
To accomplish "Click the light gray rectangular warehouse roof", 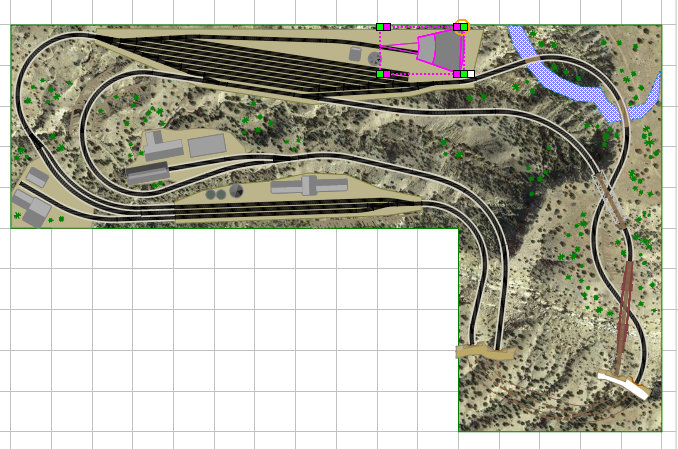I will pos(207,146).
